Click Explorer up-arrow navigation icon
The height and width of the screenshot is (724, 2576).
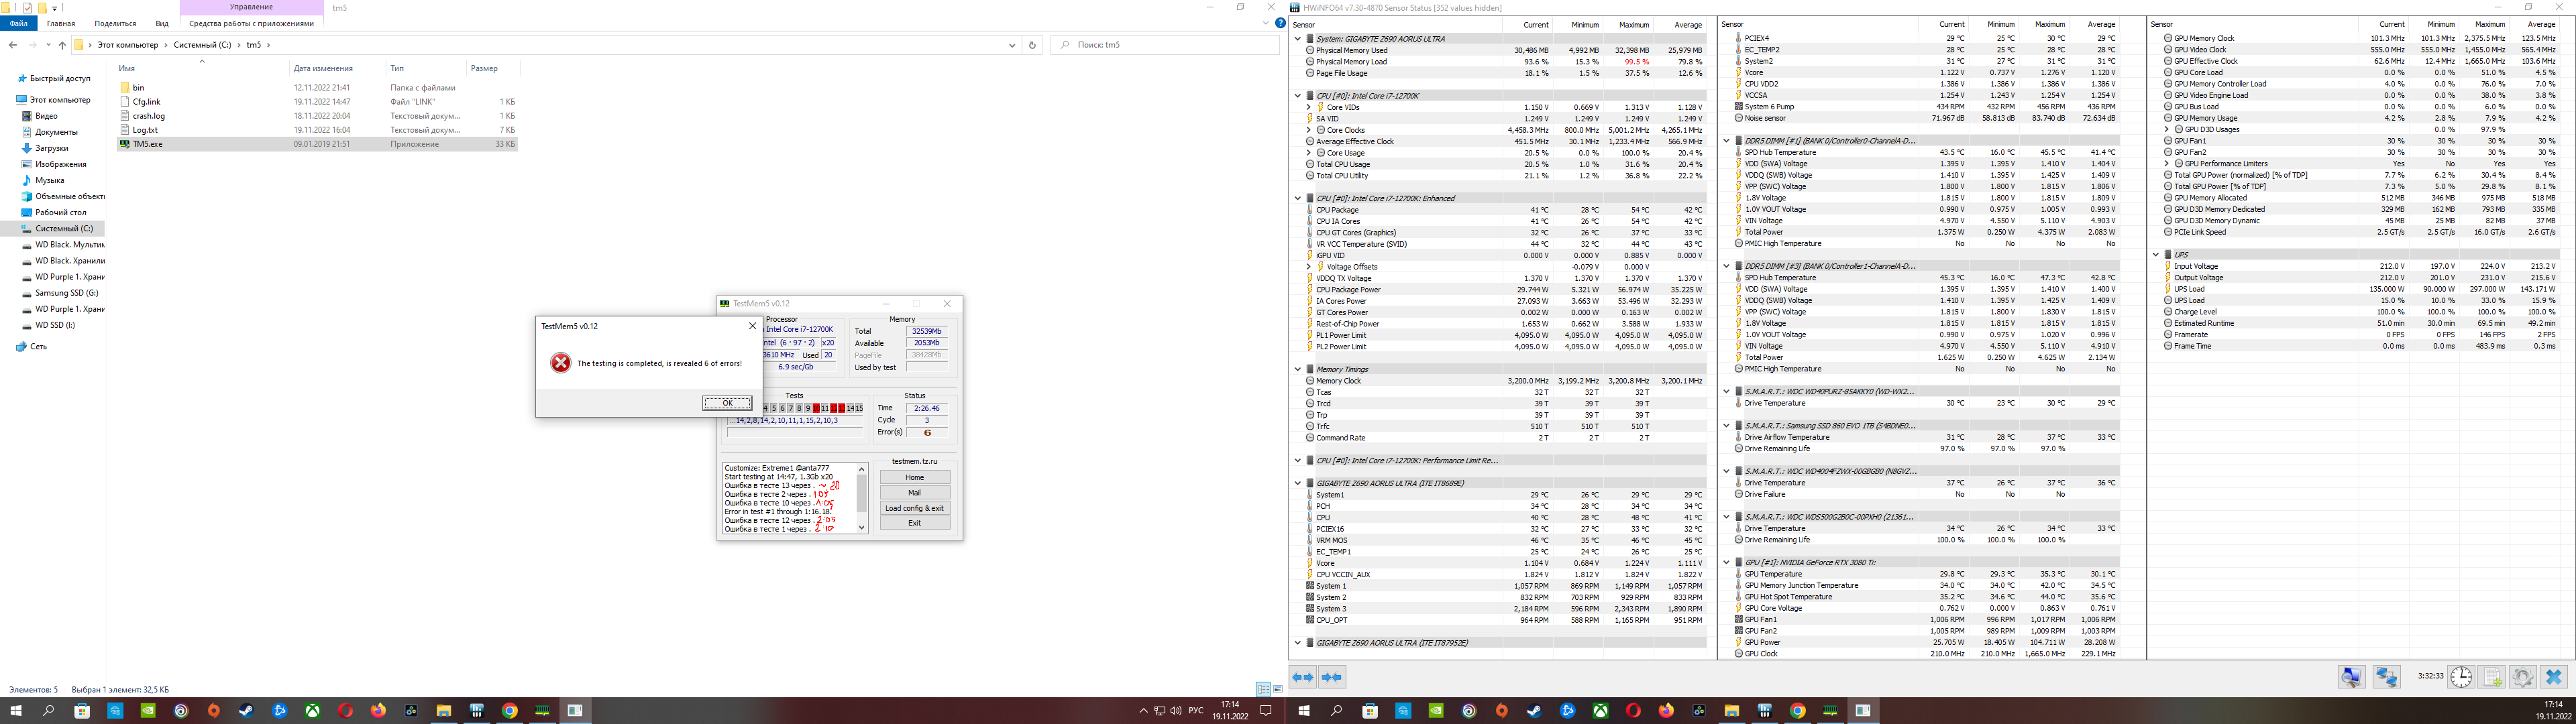click(62, 45)
